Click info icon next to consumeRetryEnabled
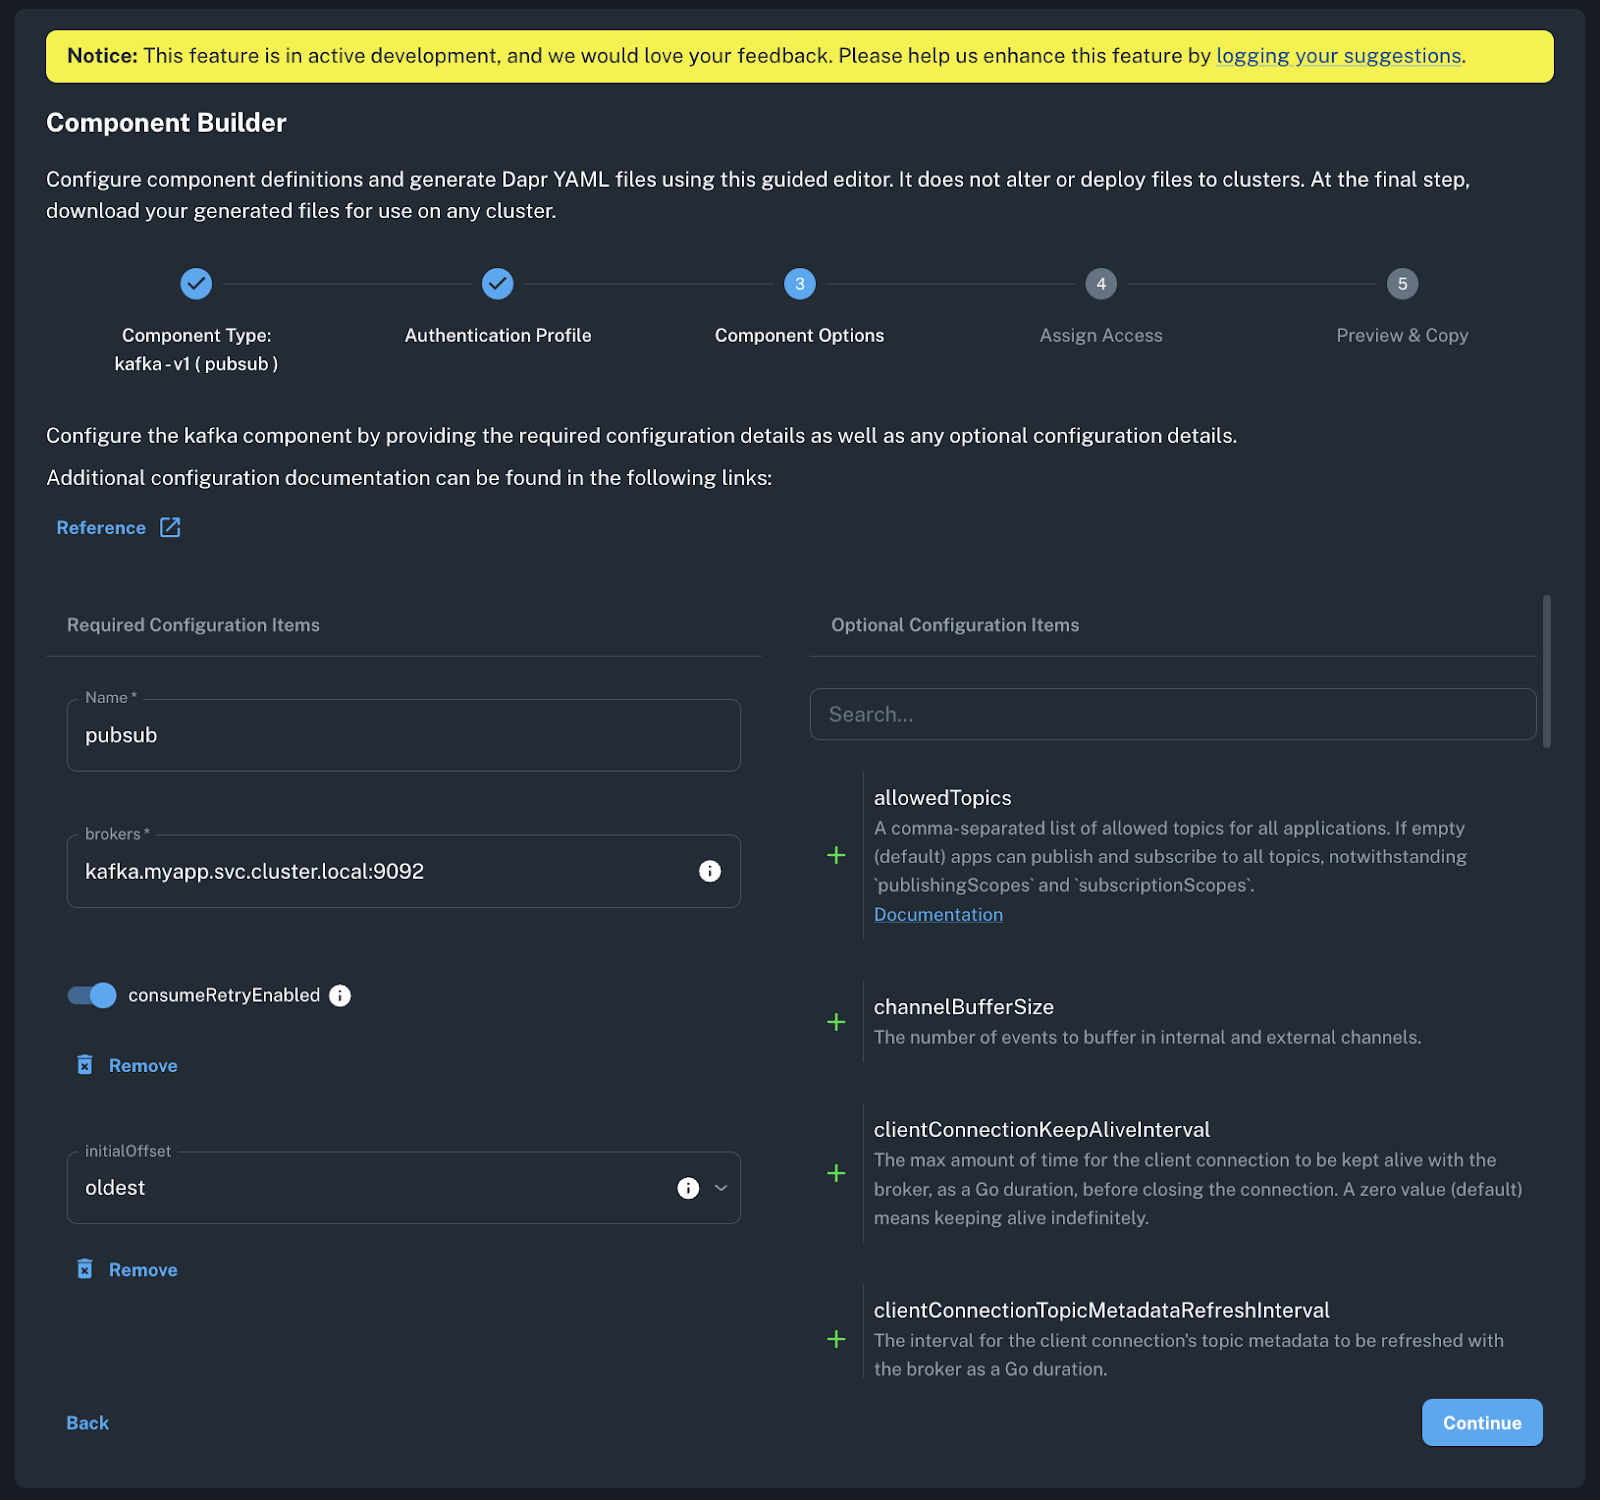The image size is (1600, 1500). coord(340,995)
